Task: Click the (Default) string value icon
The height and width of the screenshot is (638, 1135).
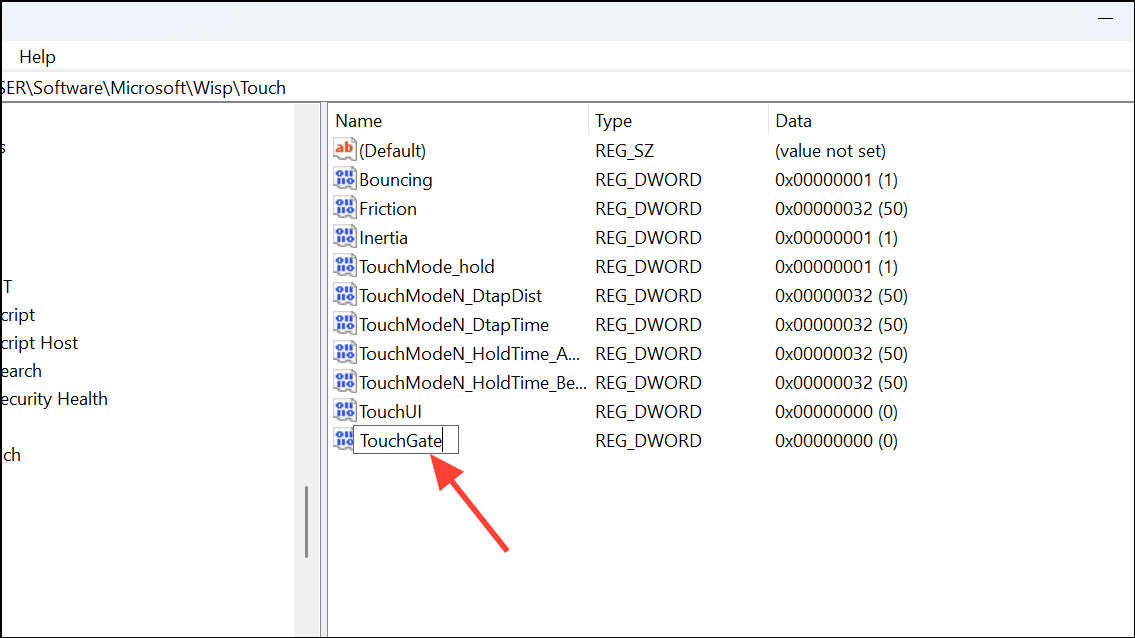Action: pyautogui.click(x=344, y=150)
